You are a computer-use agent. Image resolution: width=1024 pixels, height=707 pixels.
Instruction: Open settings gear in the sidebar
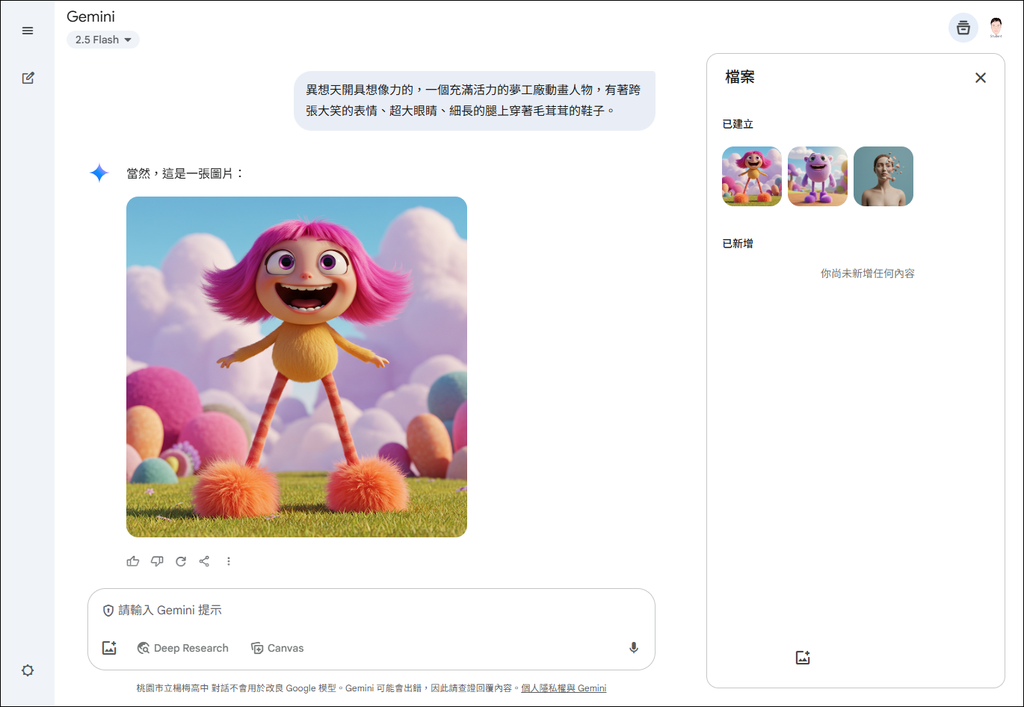pyautogui.click(x=27, y=670)
